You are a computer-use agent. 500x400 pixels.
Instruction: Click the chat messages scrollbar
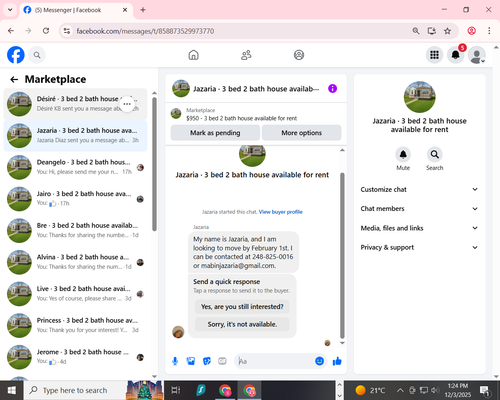click(342, 255)
